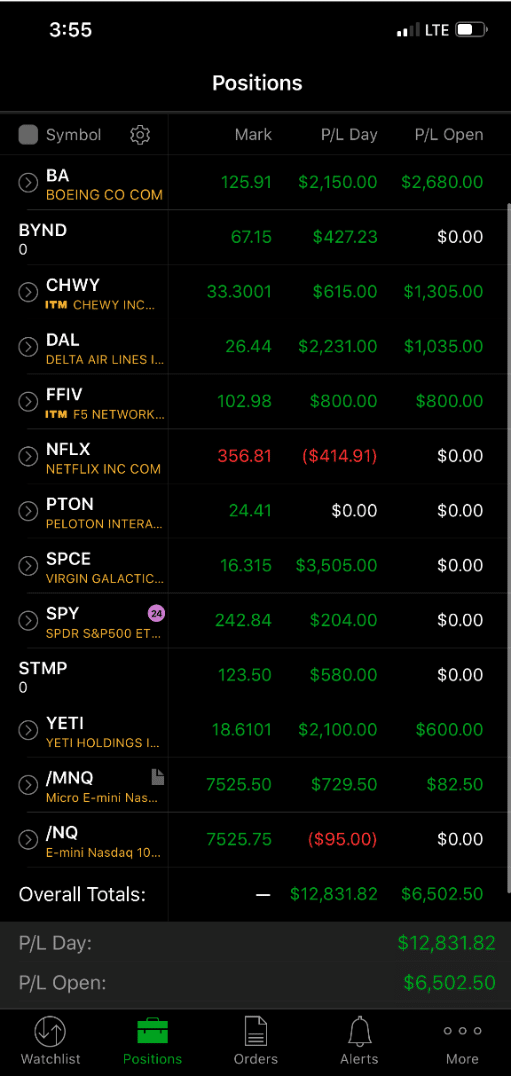Sort by the Mark column header
This screenshot has width=511, height=1076.
click(x=253, y=134)
